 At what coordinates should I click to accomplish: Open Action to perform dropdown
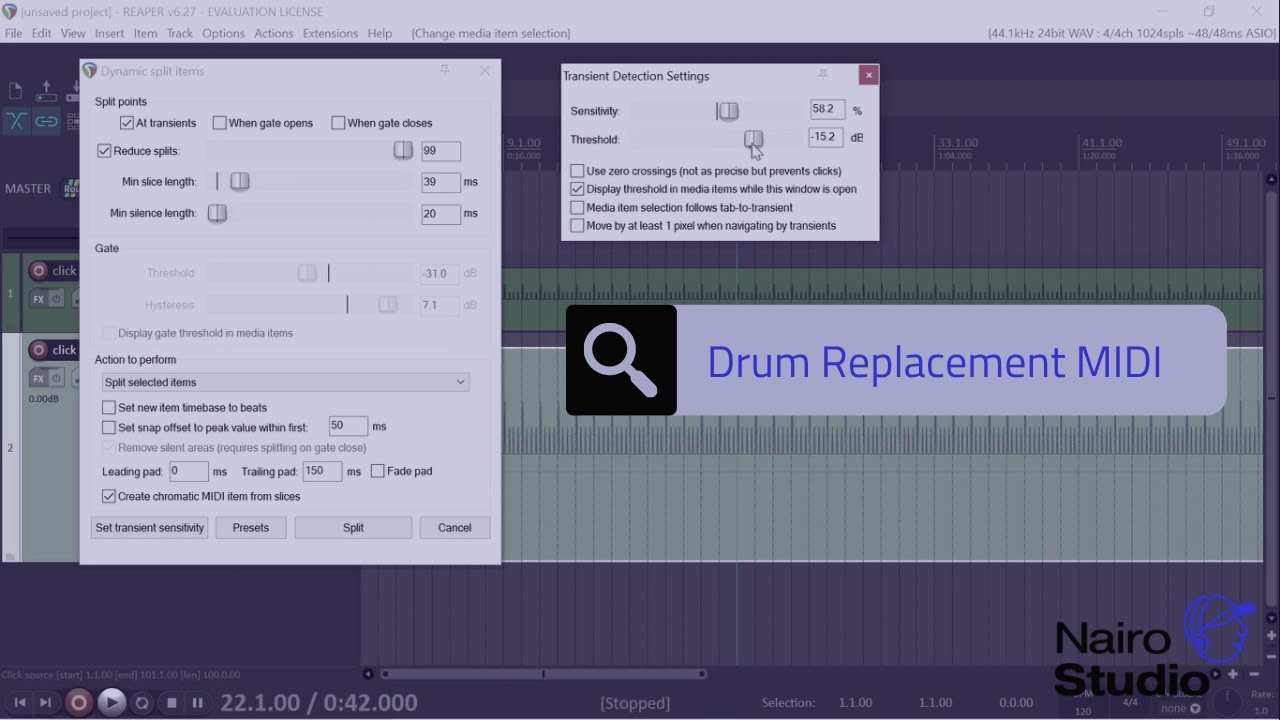point(286,382)
